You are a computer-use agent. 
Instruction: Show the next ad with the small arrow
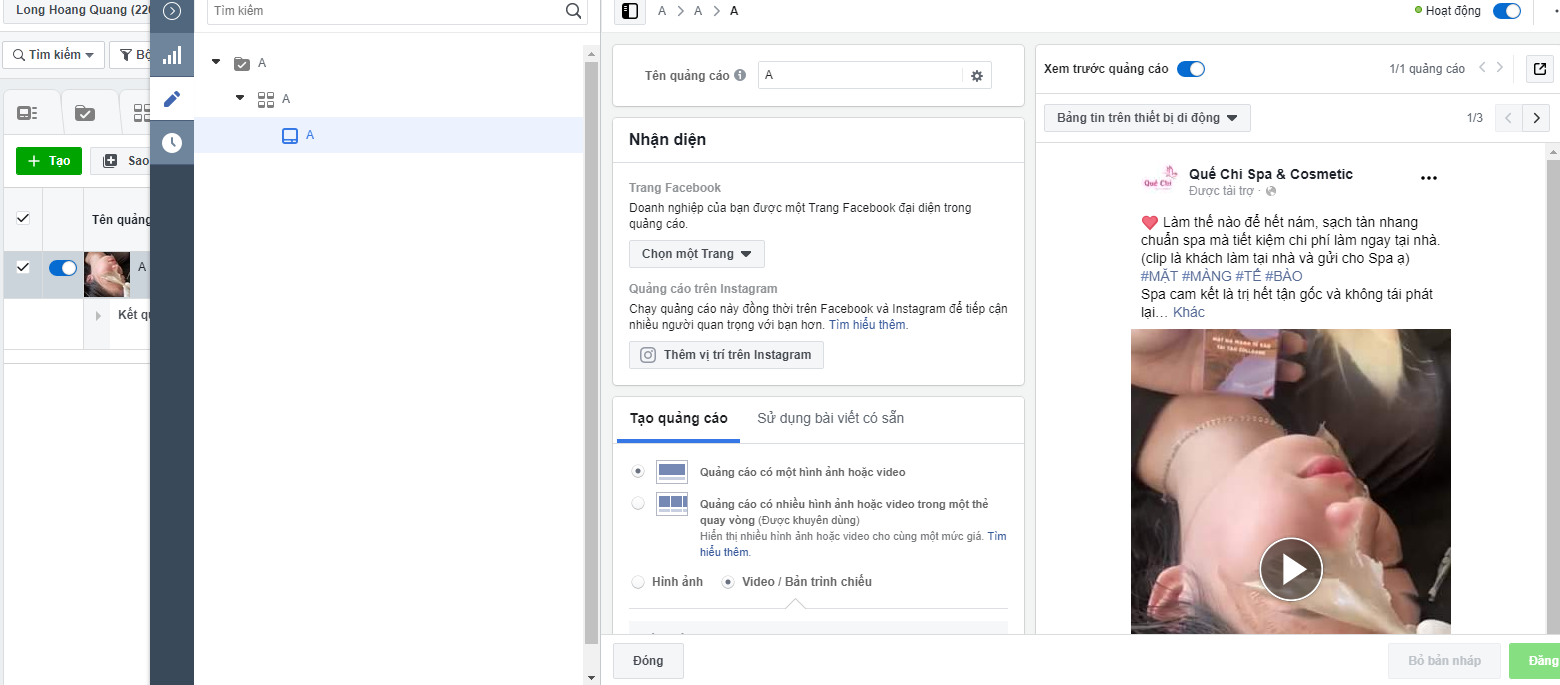click(x=1499, y=68)
